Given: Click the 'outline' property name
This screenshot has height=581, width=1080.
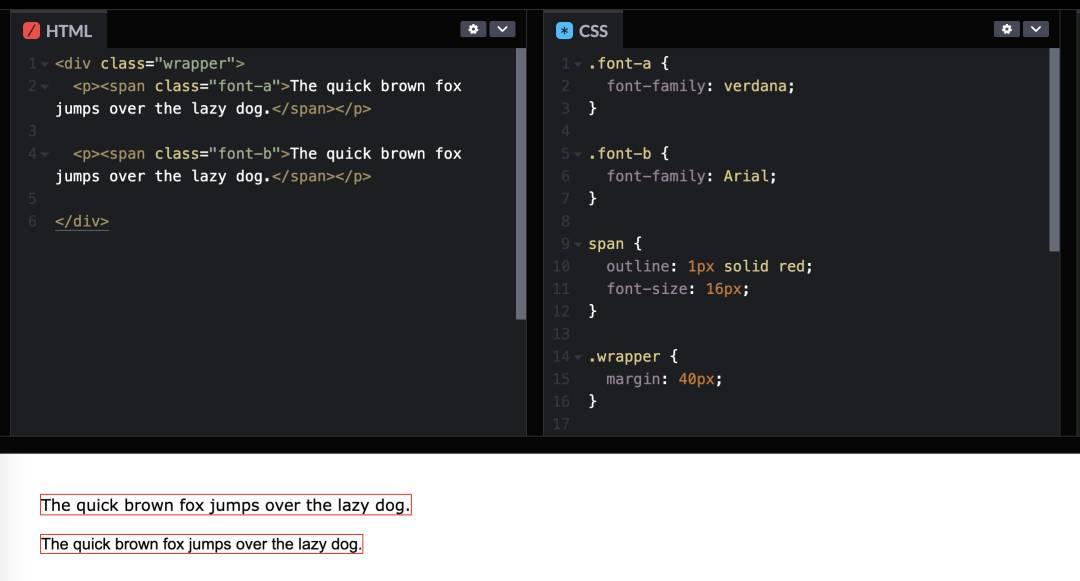Looking at the screenshot, I should pos(637,266).
